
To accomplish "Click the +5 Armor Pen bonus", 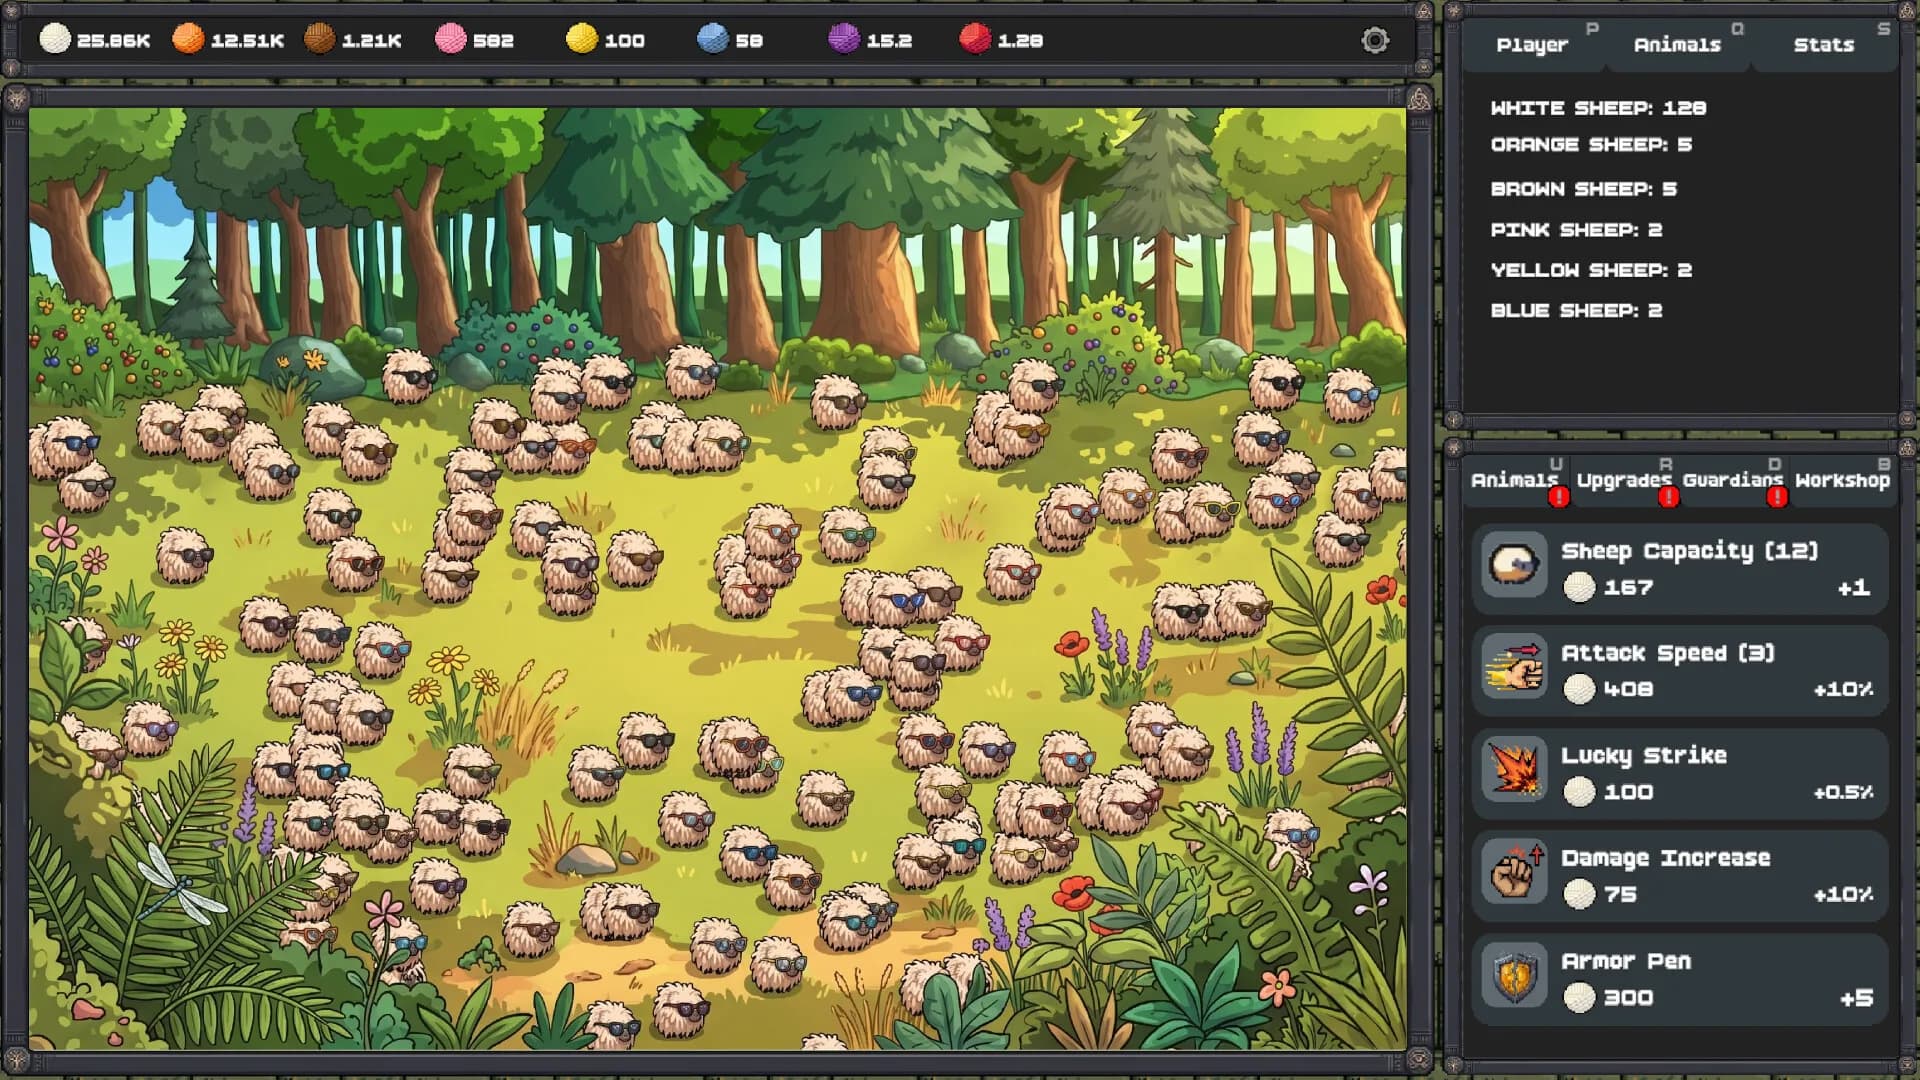I will 1856,998.
